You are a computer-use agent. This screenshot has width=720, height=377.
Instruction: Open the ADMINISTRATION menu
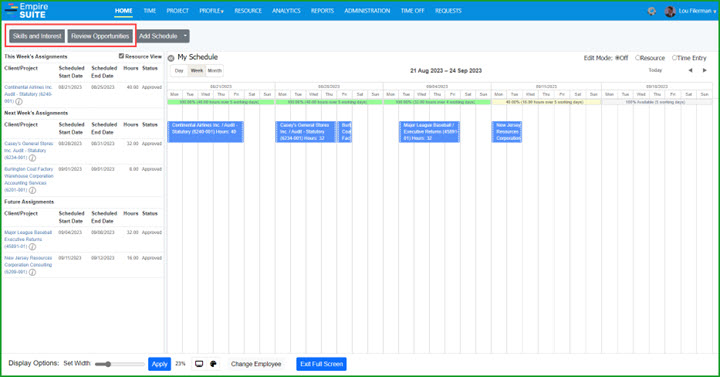367,11
